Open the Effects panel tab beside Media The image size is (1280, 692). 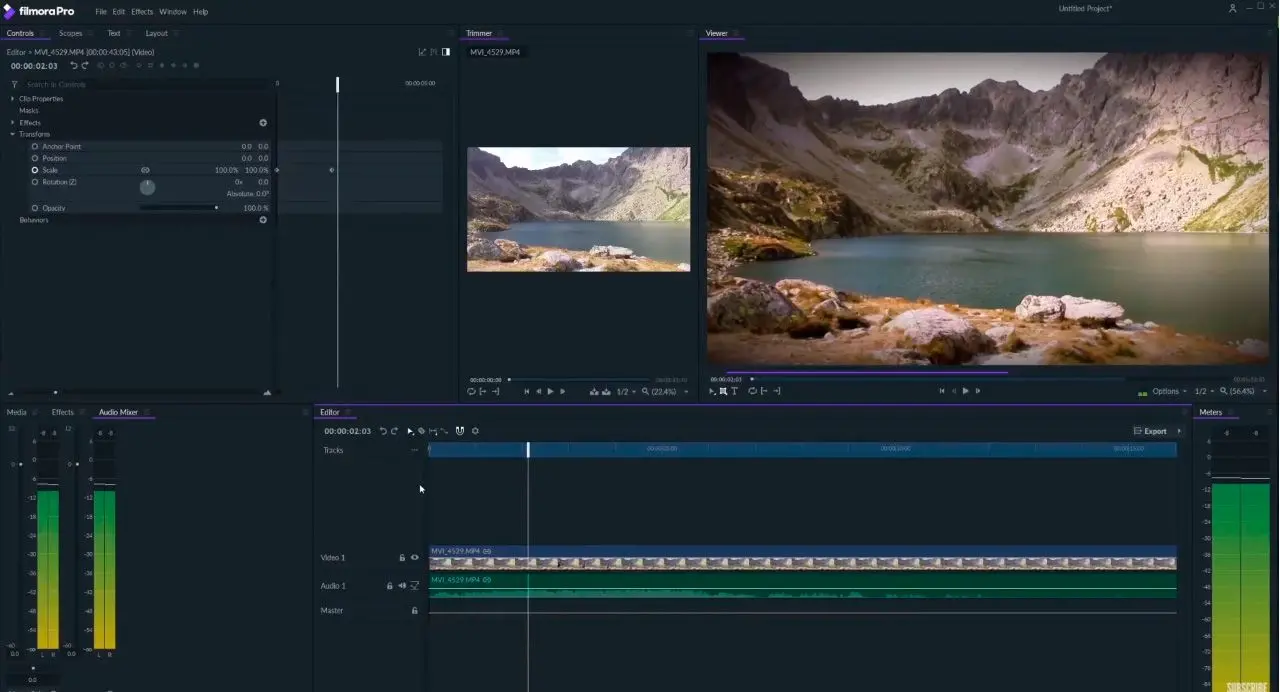click(x=63, y=412)
